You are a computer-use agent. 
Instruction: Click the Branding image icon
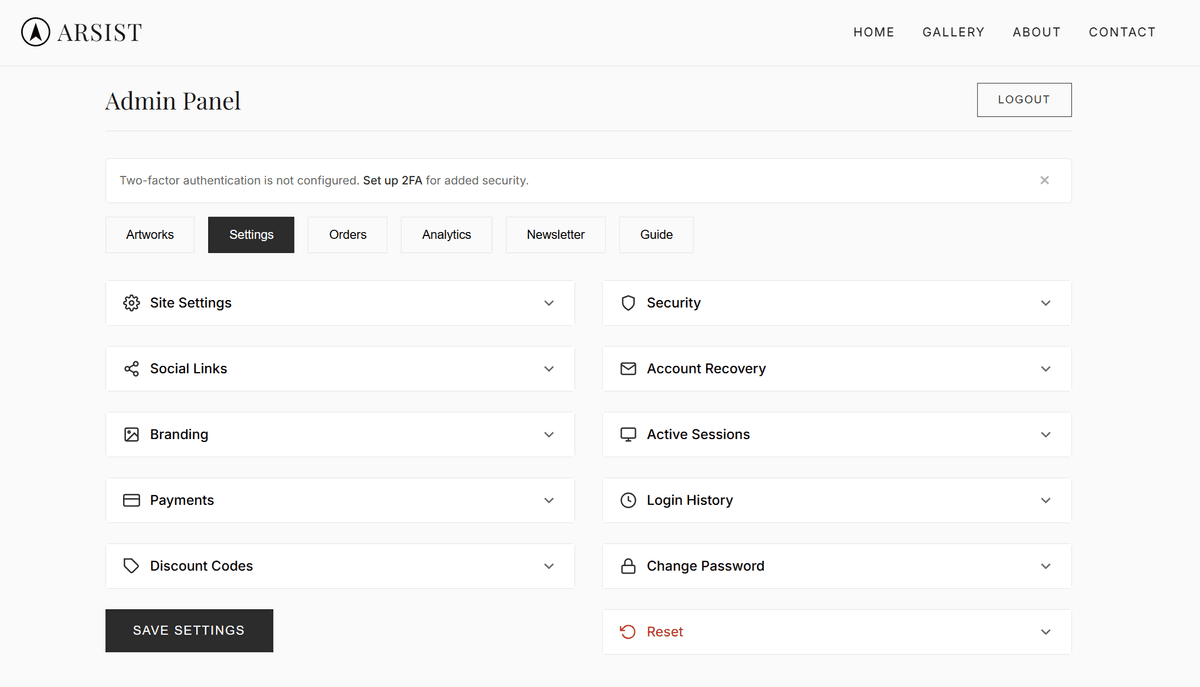coord(131,434)
